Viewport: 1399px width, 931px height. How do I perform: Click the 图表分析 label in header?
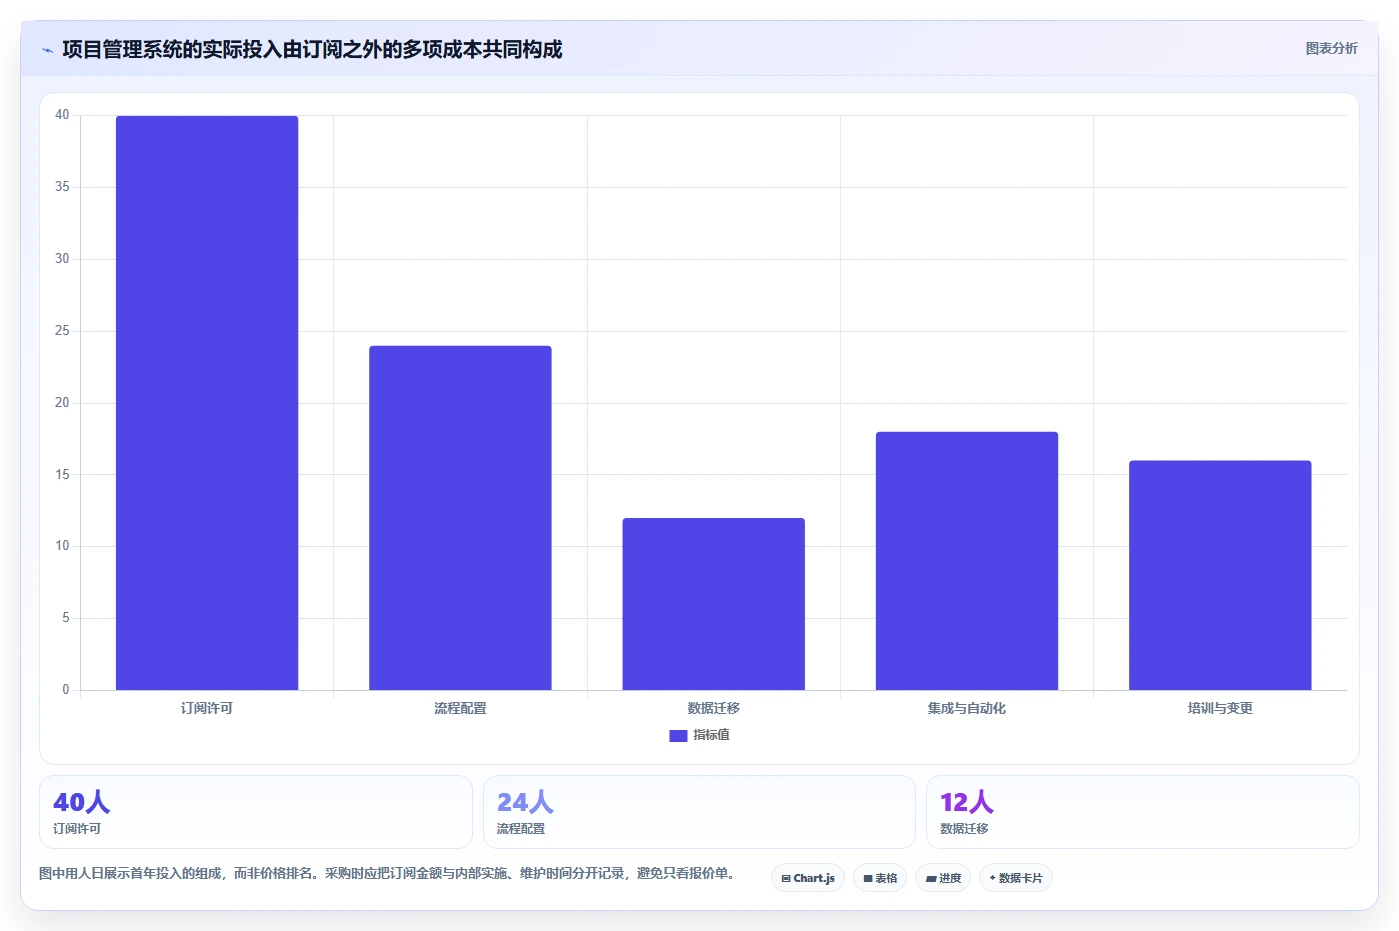(x=1331, y=48)
